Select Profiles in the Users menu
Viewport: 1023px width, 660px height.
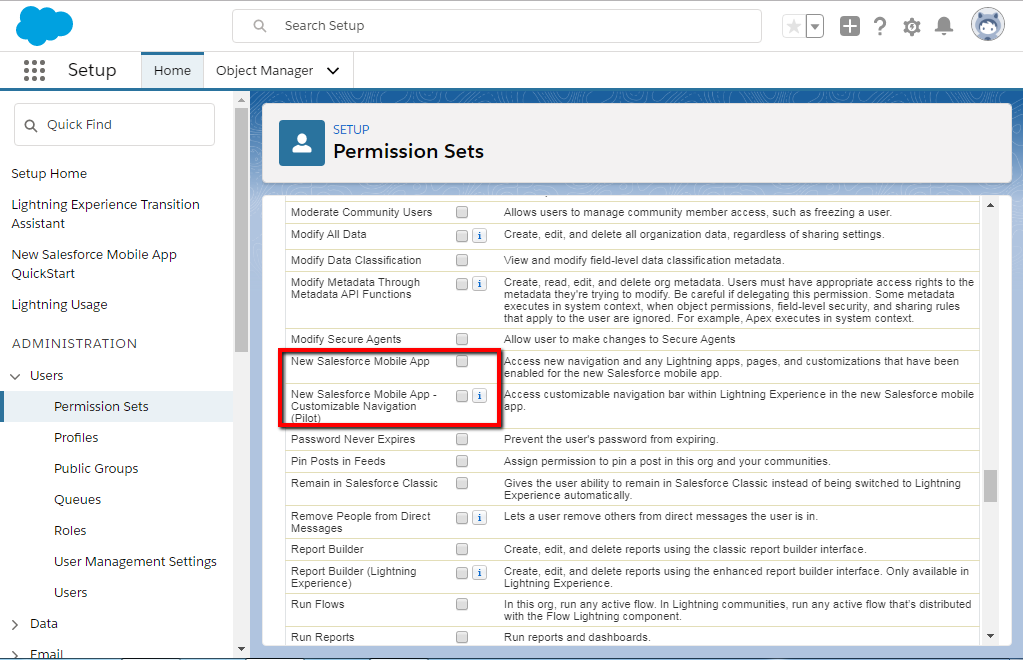[76, 438]
